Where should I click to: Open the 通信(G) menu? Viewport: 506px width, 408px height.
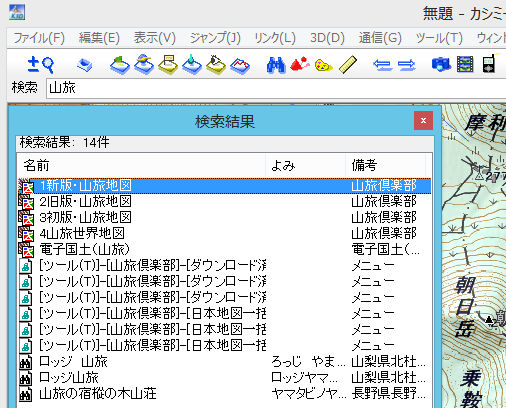pos(380,38)
